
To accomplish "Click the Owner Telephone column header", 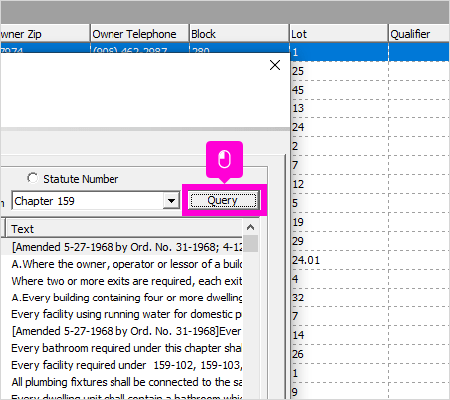I will pyautogui.click(x=140, y=34).
